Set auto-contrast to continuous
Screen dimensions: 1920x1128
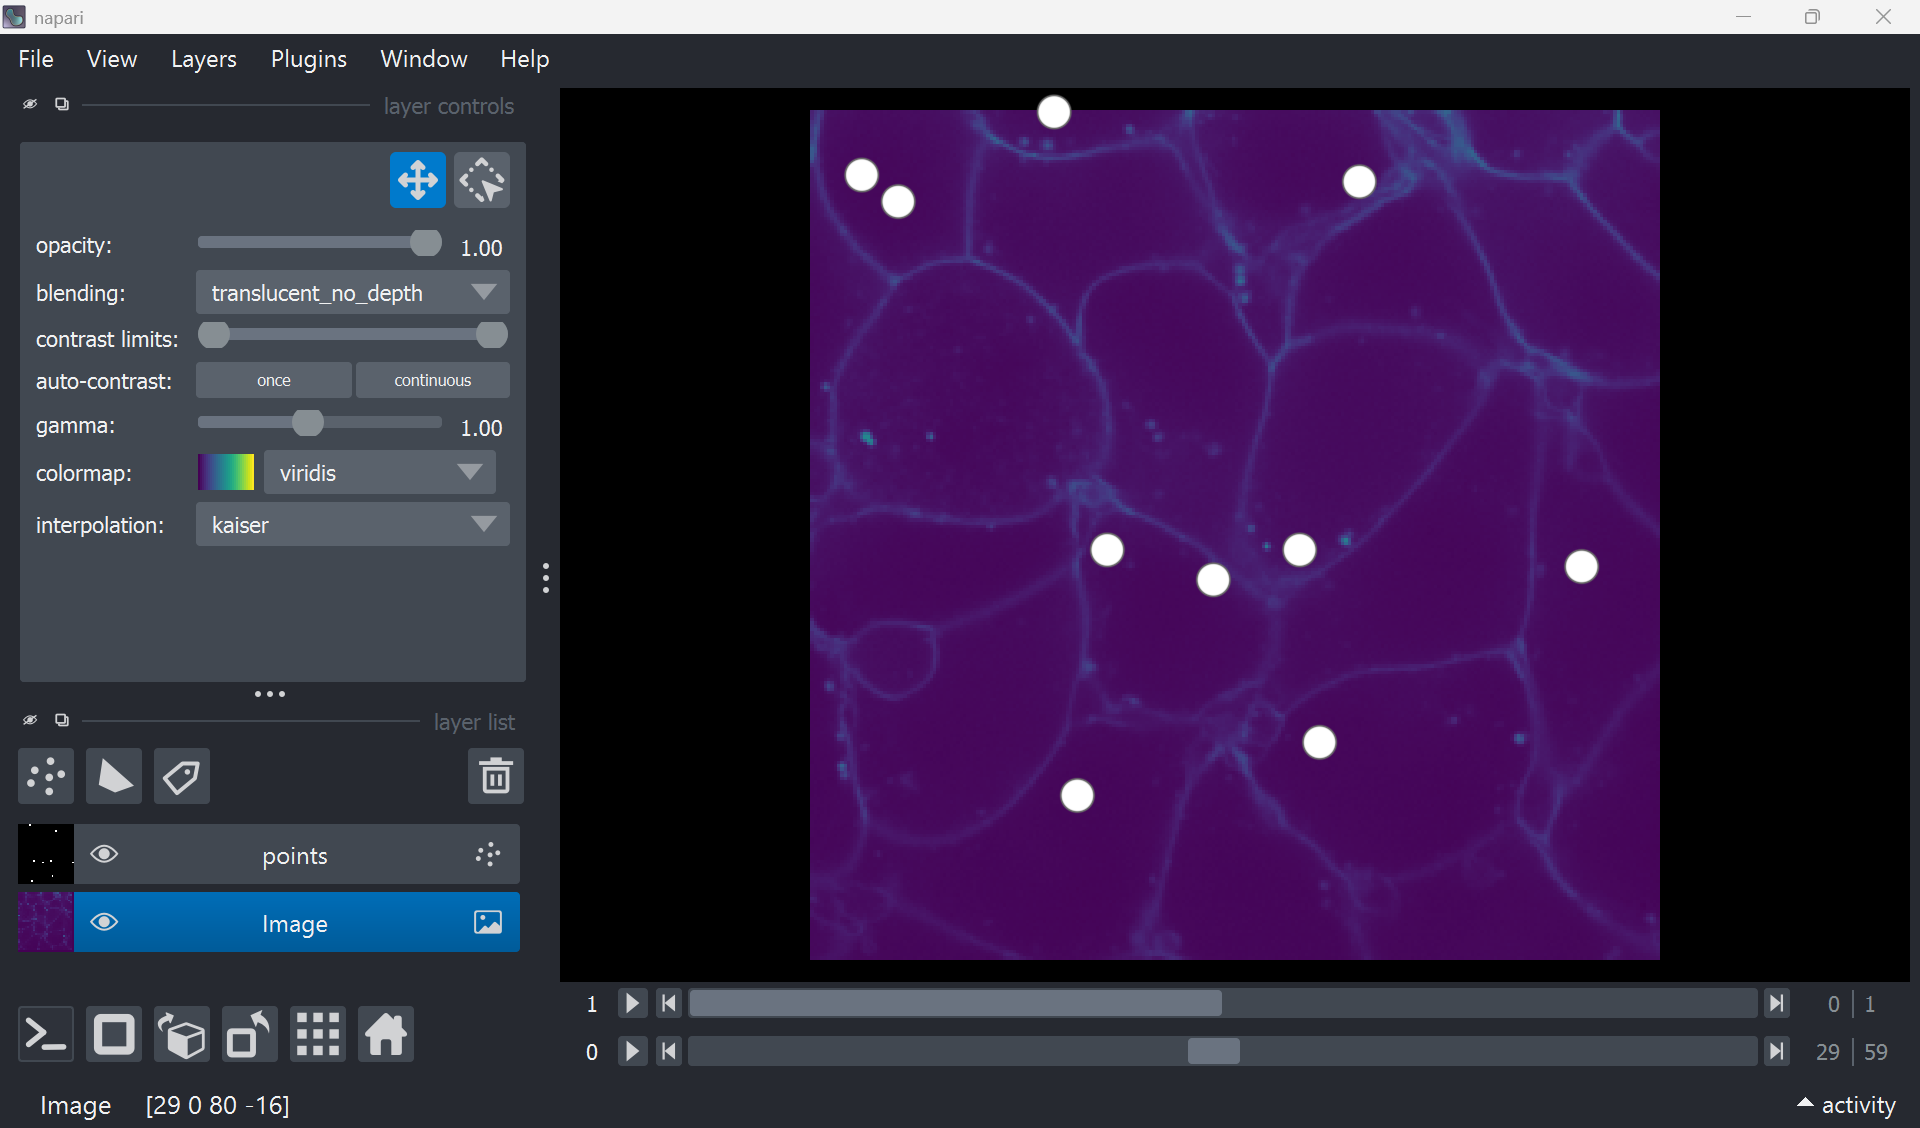point(432,380)
